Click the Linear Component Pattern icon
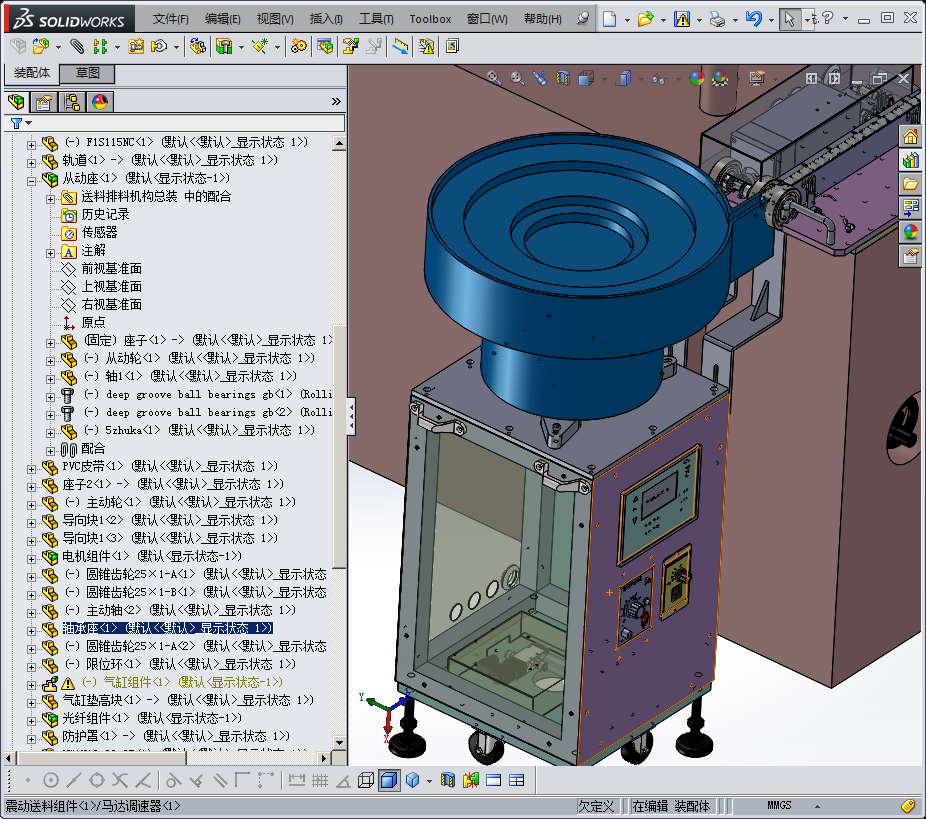 pyautogui.click(x=100, y=46)
